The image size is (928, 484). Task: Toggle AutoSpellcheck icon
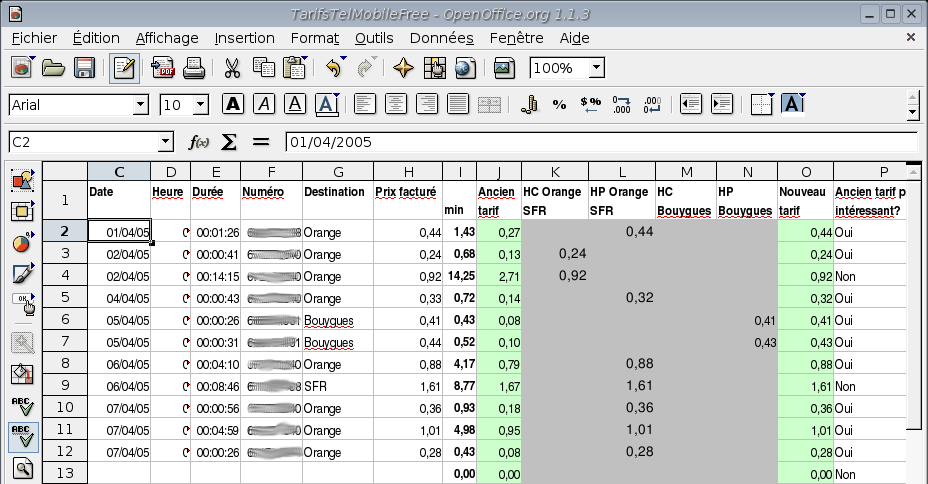[x=23, y=437]
